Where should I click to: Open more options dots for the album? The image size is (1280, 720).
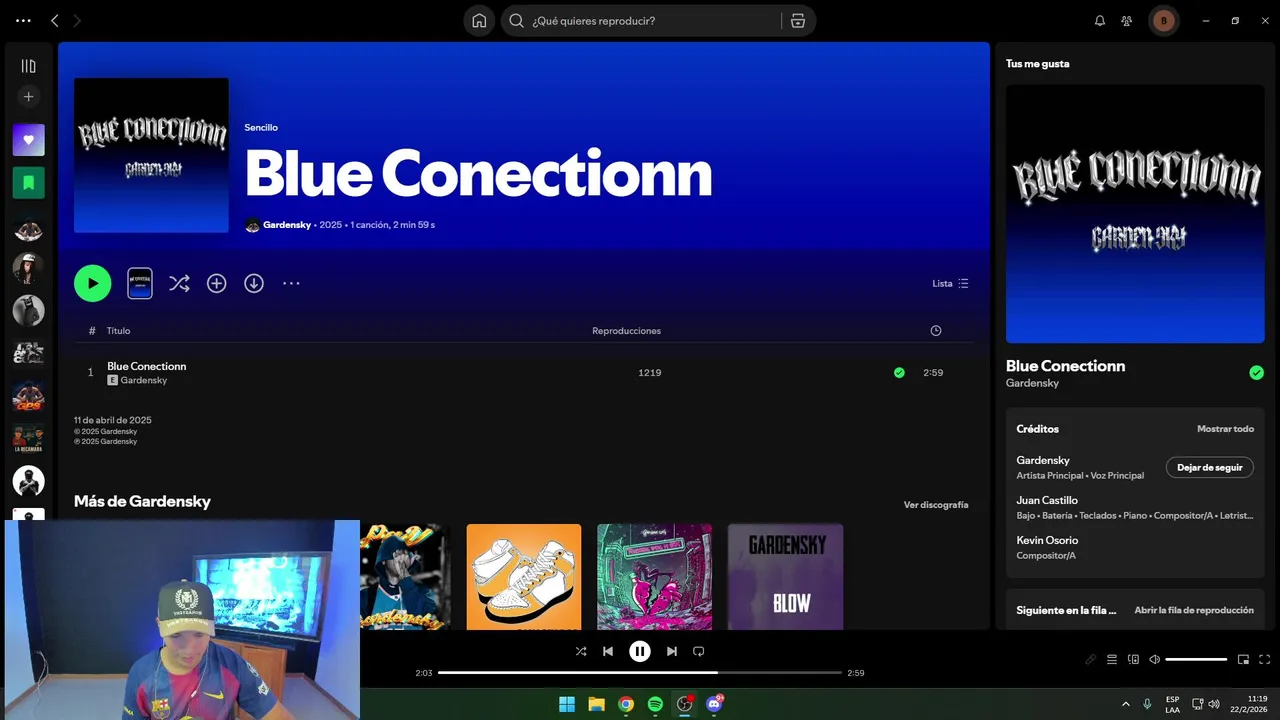291,283
